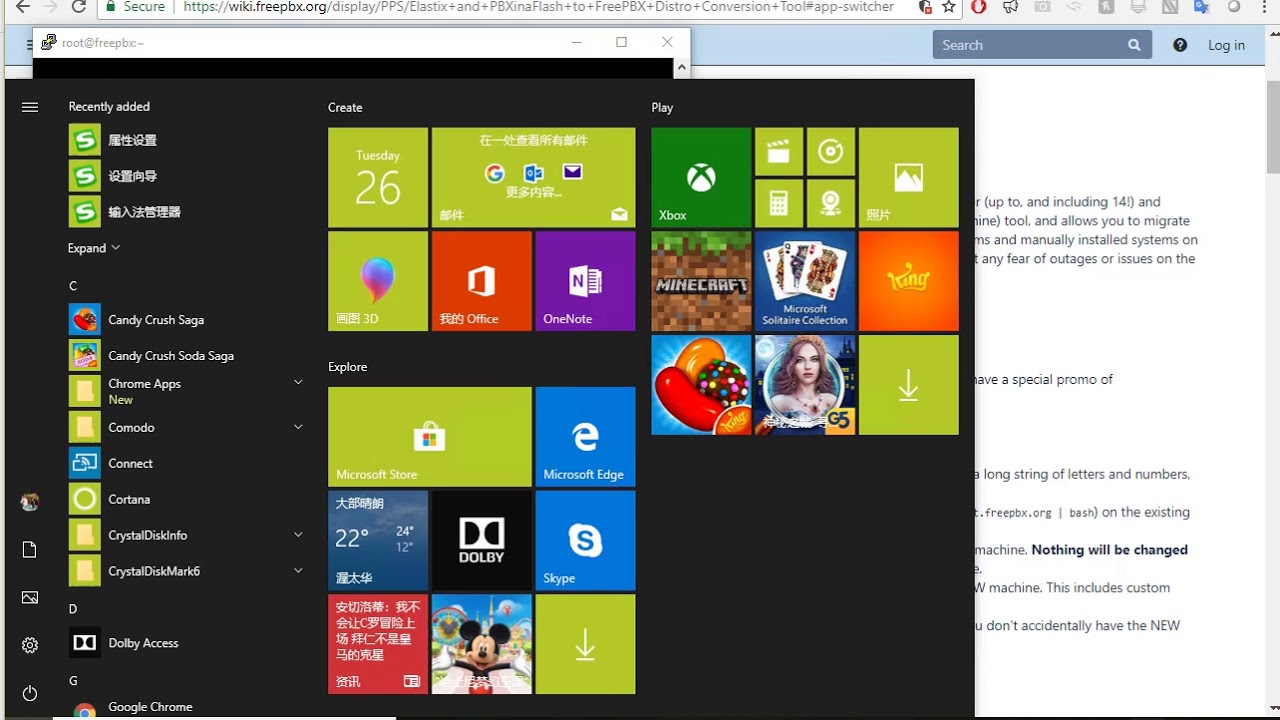The image size is (1280, 720).
Task: Expand the Chrome Apps folder
Action: pos(298,383)
